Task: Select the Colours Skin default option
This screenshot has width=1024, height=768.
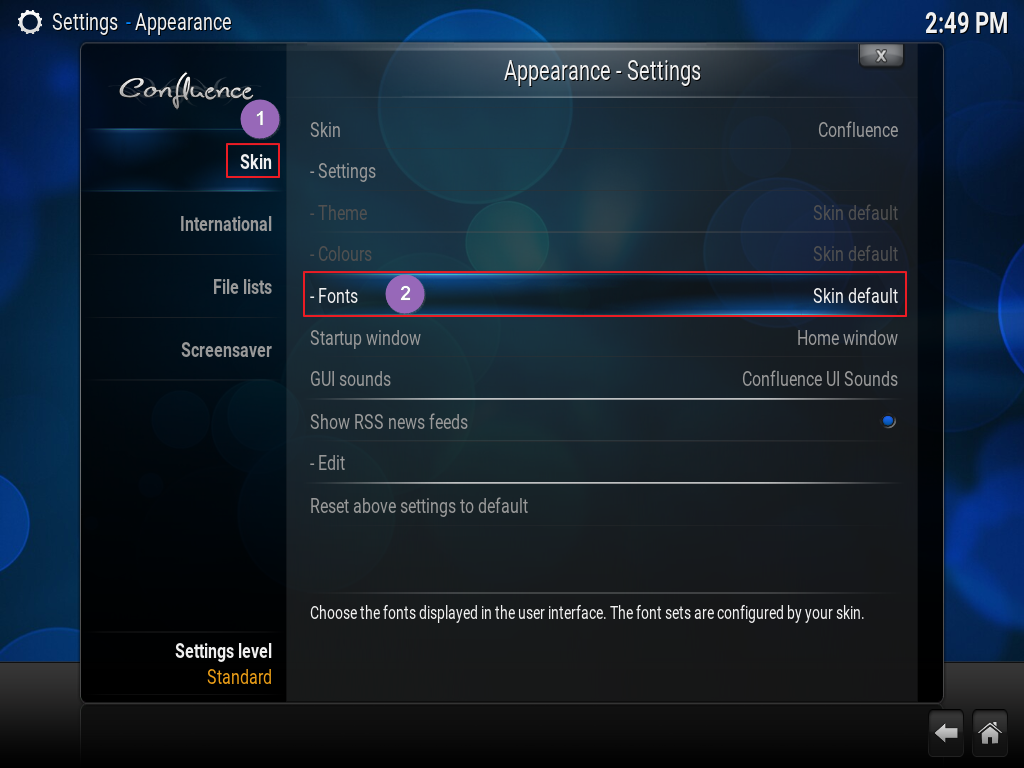Action: coord(605,254)
